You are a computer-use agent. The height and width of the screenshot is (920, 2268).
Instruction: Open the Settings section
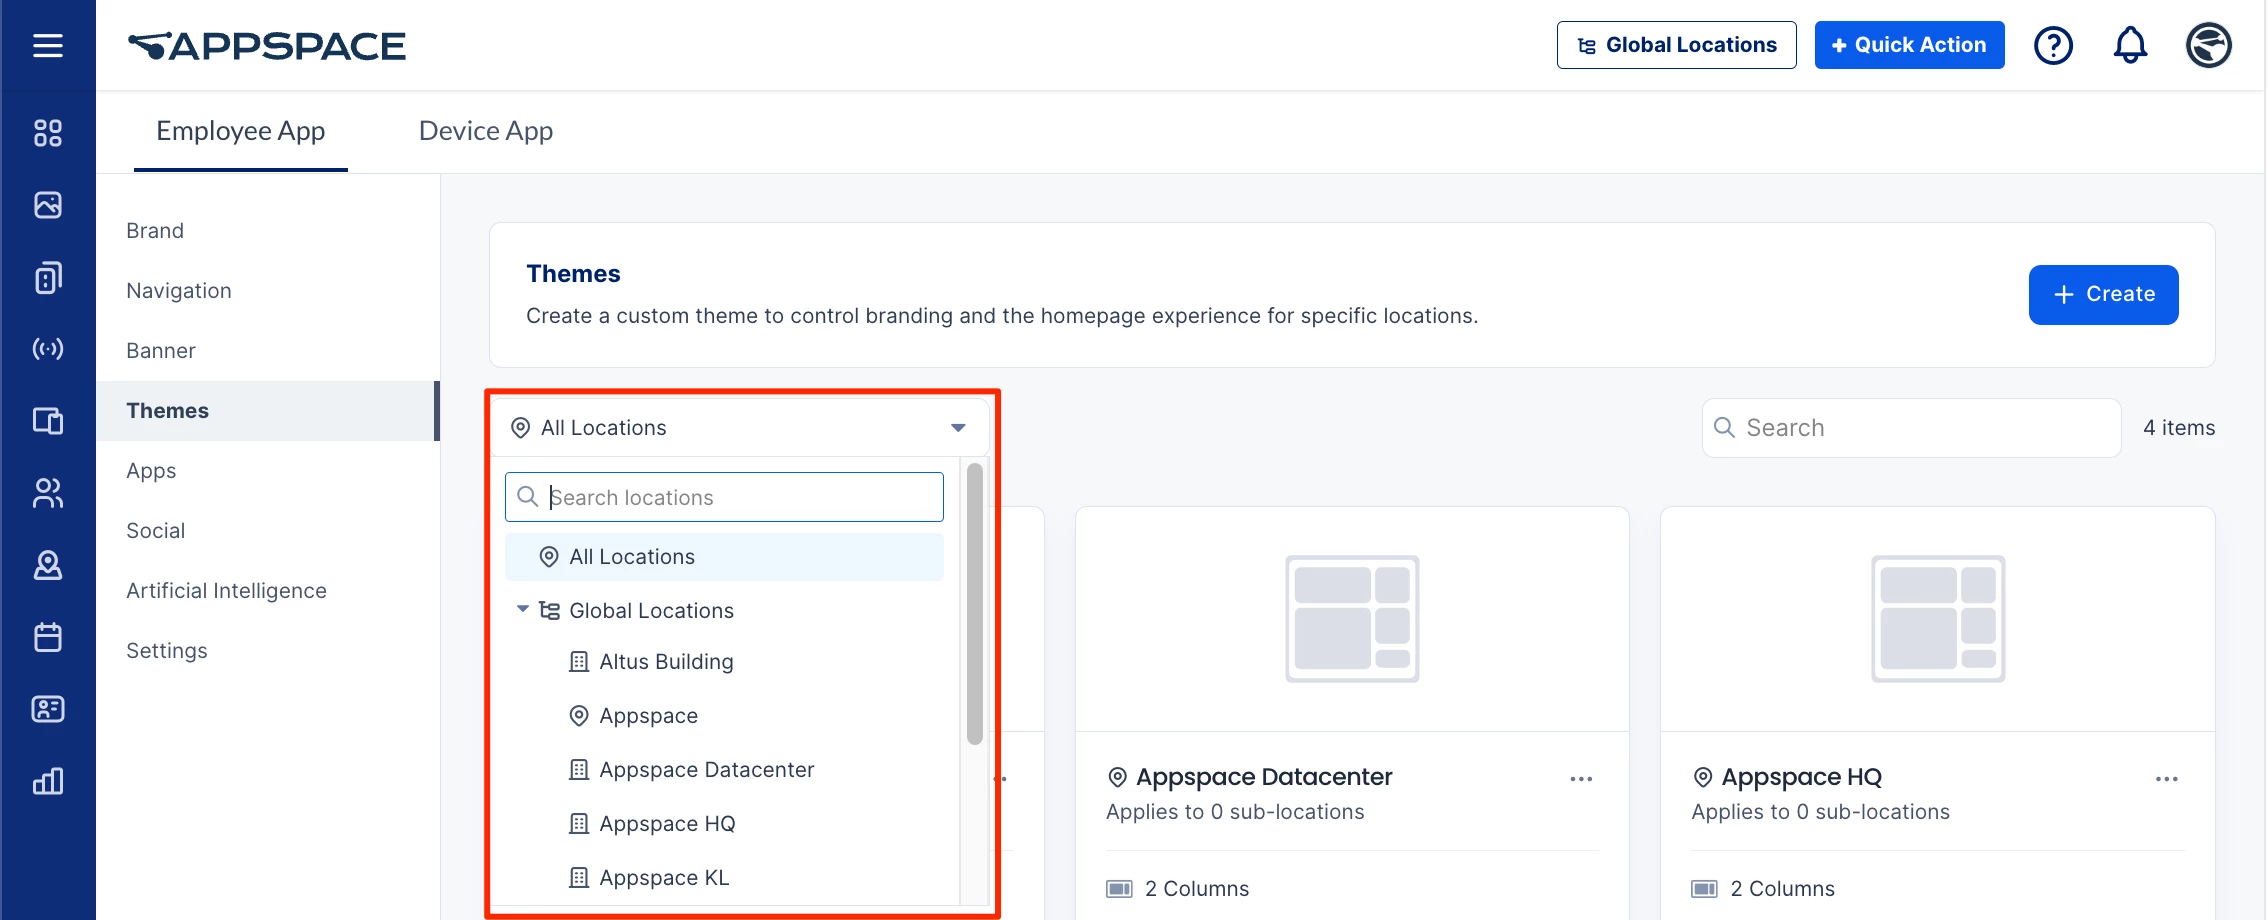(x=167, y=651)
